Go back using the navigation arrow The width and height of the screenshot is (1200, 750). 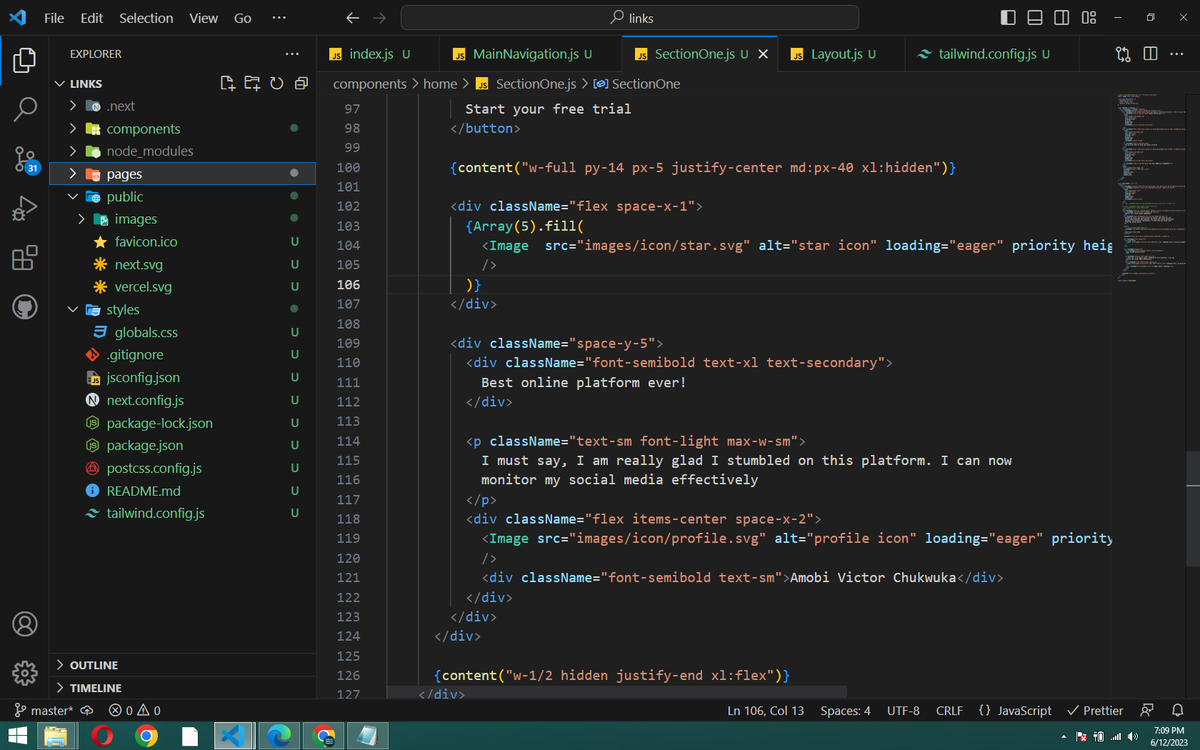point(352,18)
